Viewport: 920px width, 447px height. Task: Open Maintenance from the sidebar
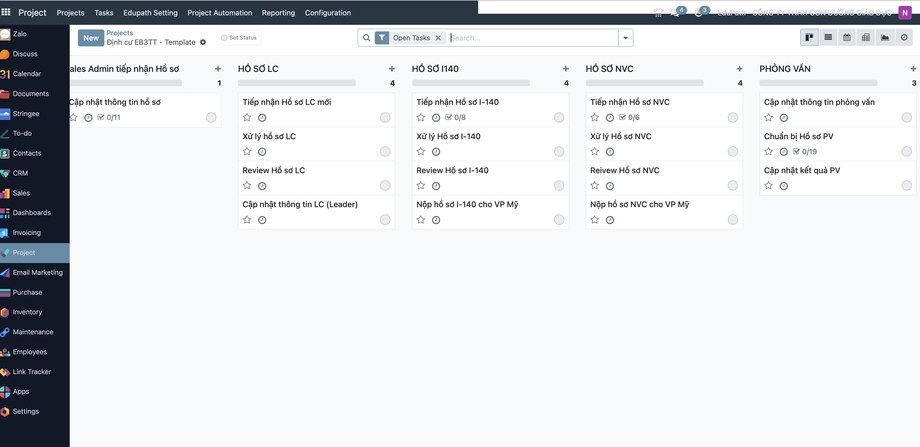(x=35, y=332)
